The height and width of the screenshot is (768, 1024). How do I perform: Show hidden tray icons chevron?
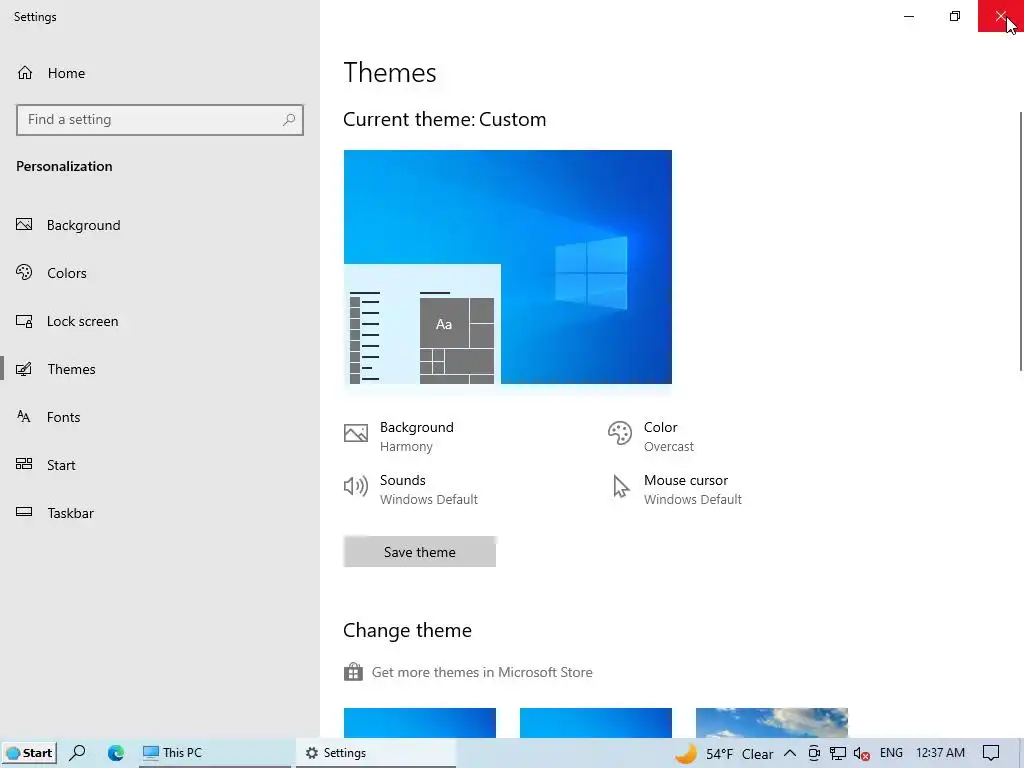point(790,753)
